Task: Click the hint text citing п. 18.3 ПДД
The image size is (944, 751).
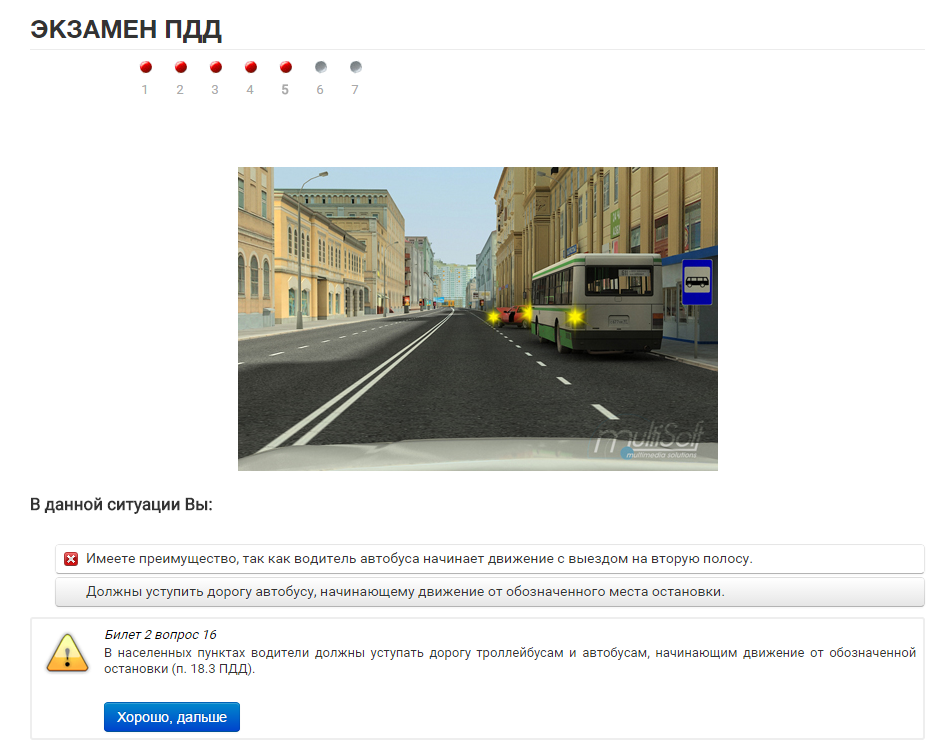Action: point(510,661)
